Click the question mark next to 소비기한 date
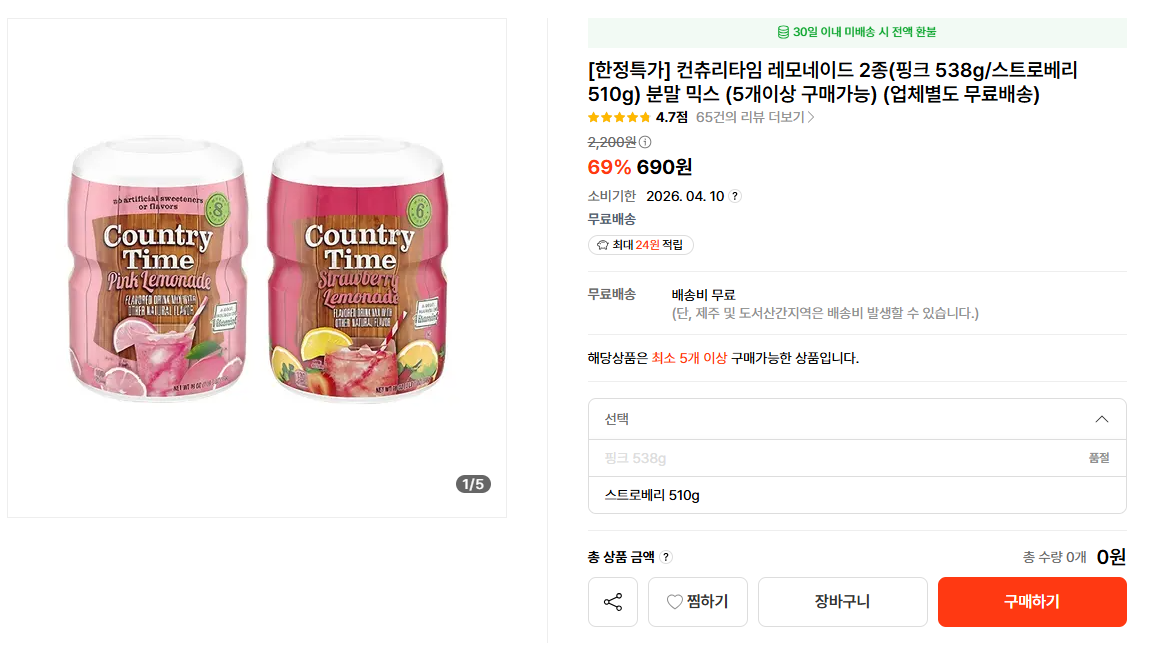 click(x=735, y=196)
